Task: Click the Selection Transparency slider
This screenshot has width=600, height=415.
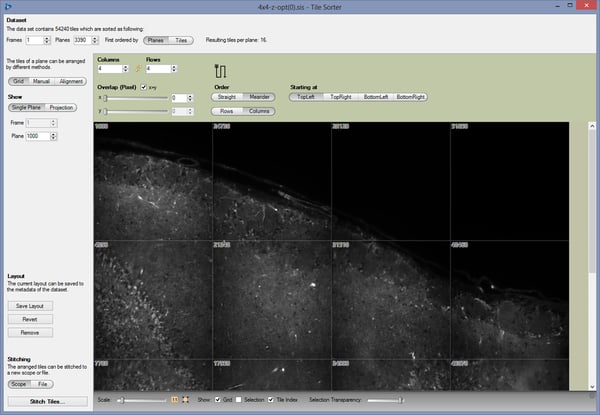Action: click(385, 400)
